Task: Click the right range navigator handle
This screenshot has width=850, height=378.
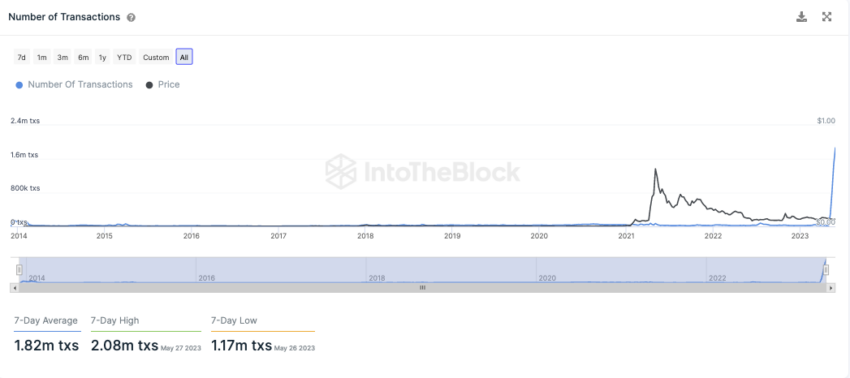Action: (x=826, y=270)
